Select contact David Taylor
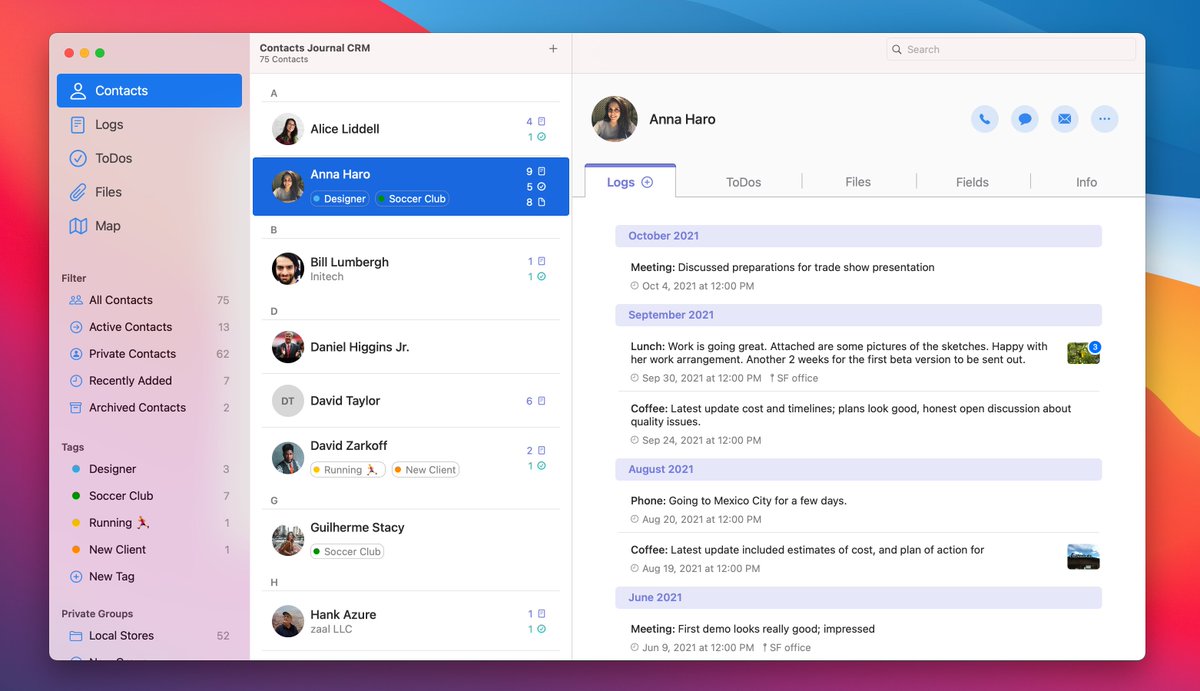 click(411, 401)
